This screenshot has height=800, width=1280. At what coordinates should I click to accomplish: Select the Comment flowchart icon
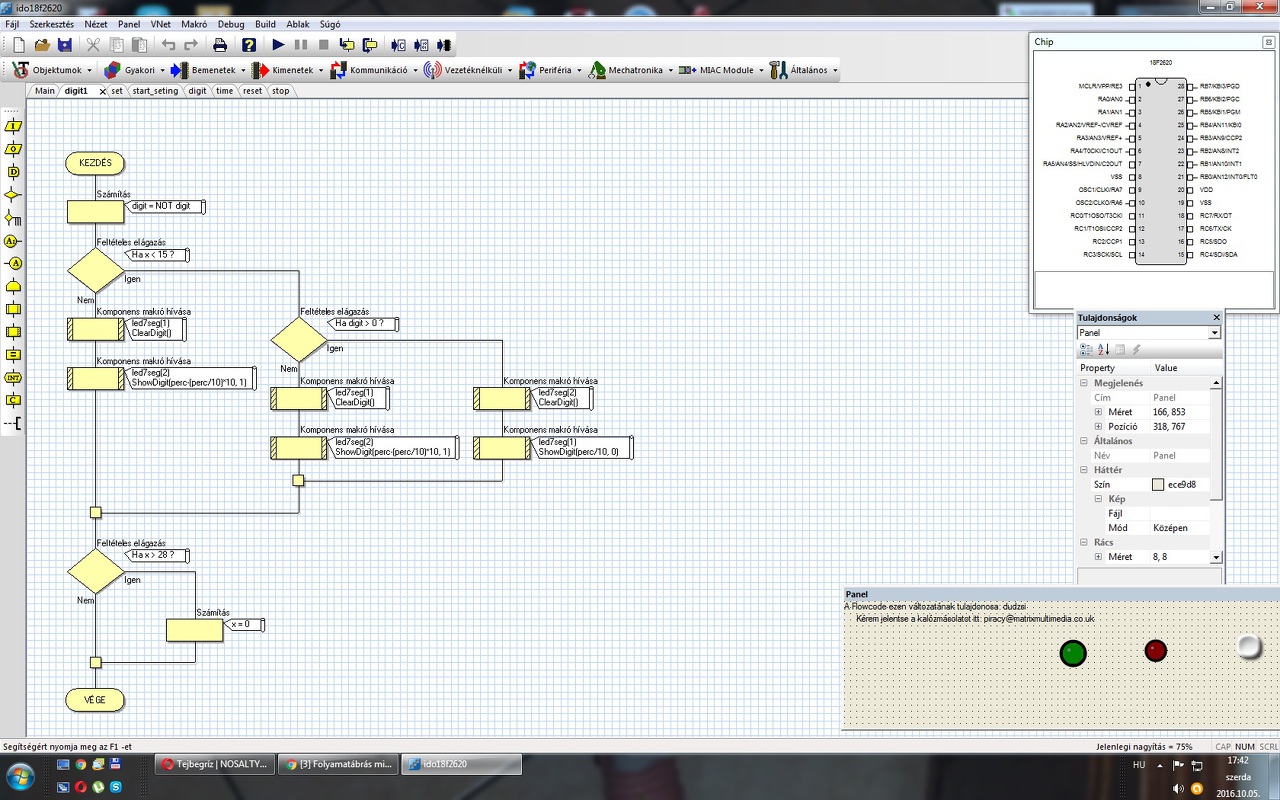[13, 424]
